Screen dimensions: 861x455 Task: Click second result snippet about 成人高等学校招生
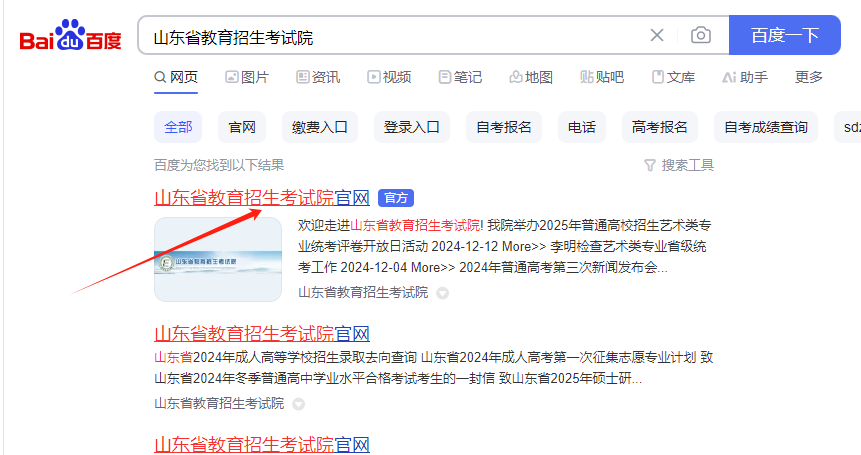pyautogui.click(x=434, y=368)
